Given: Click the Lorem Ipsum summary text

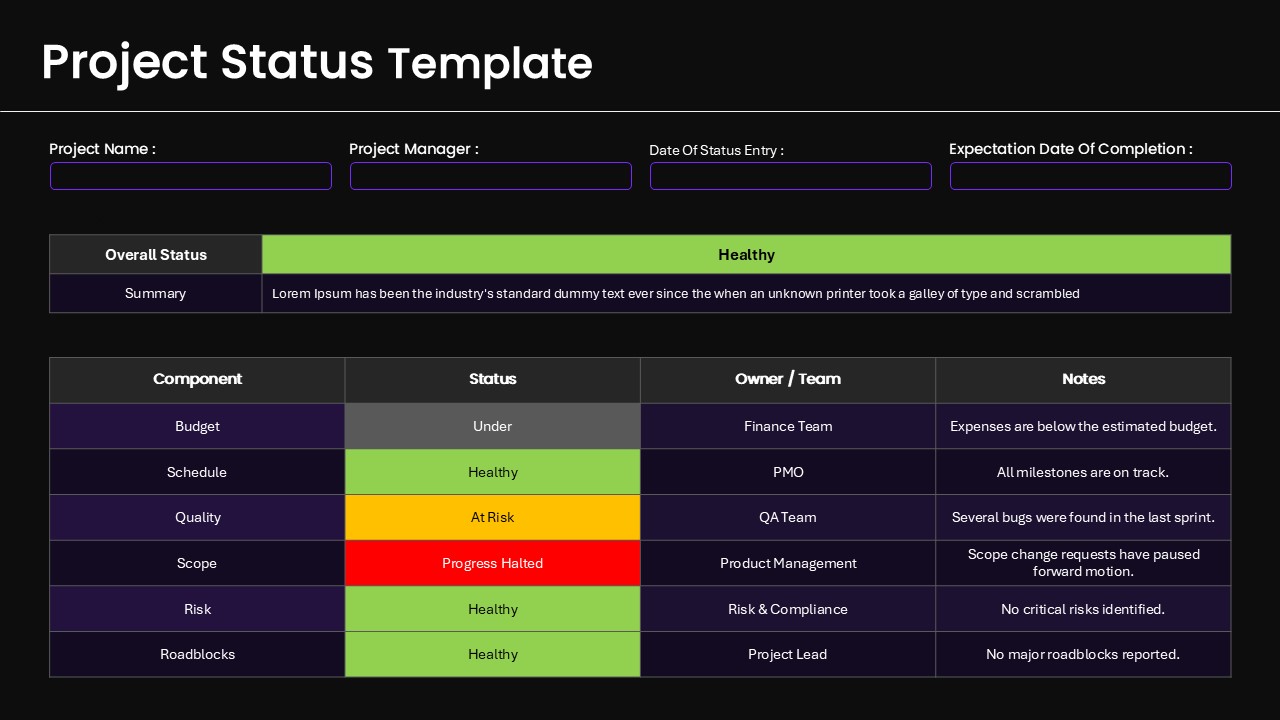Looking at the screenshot, I should pos(676,294).
